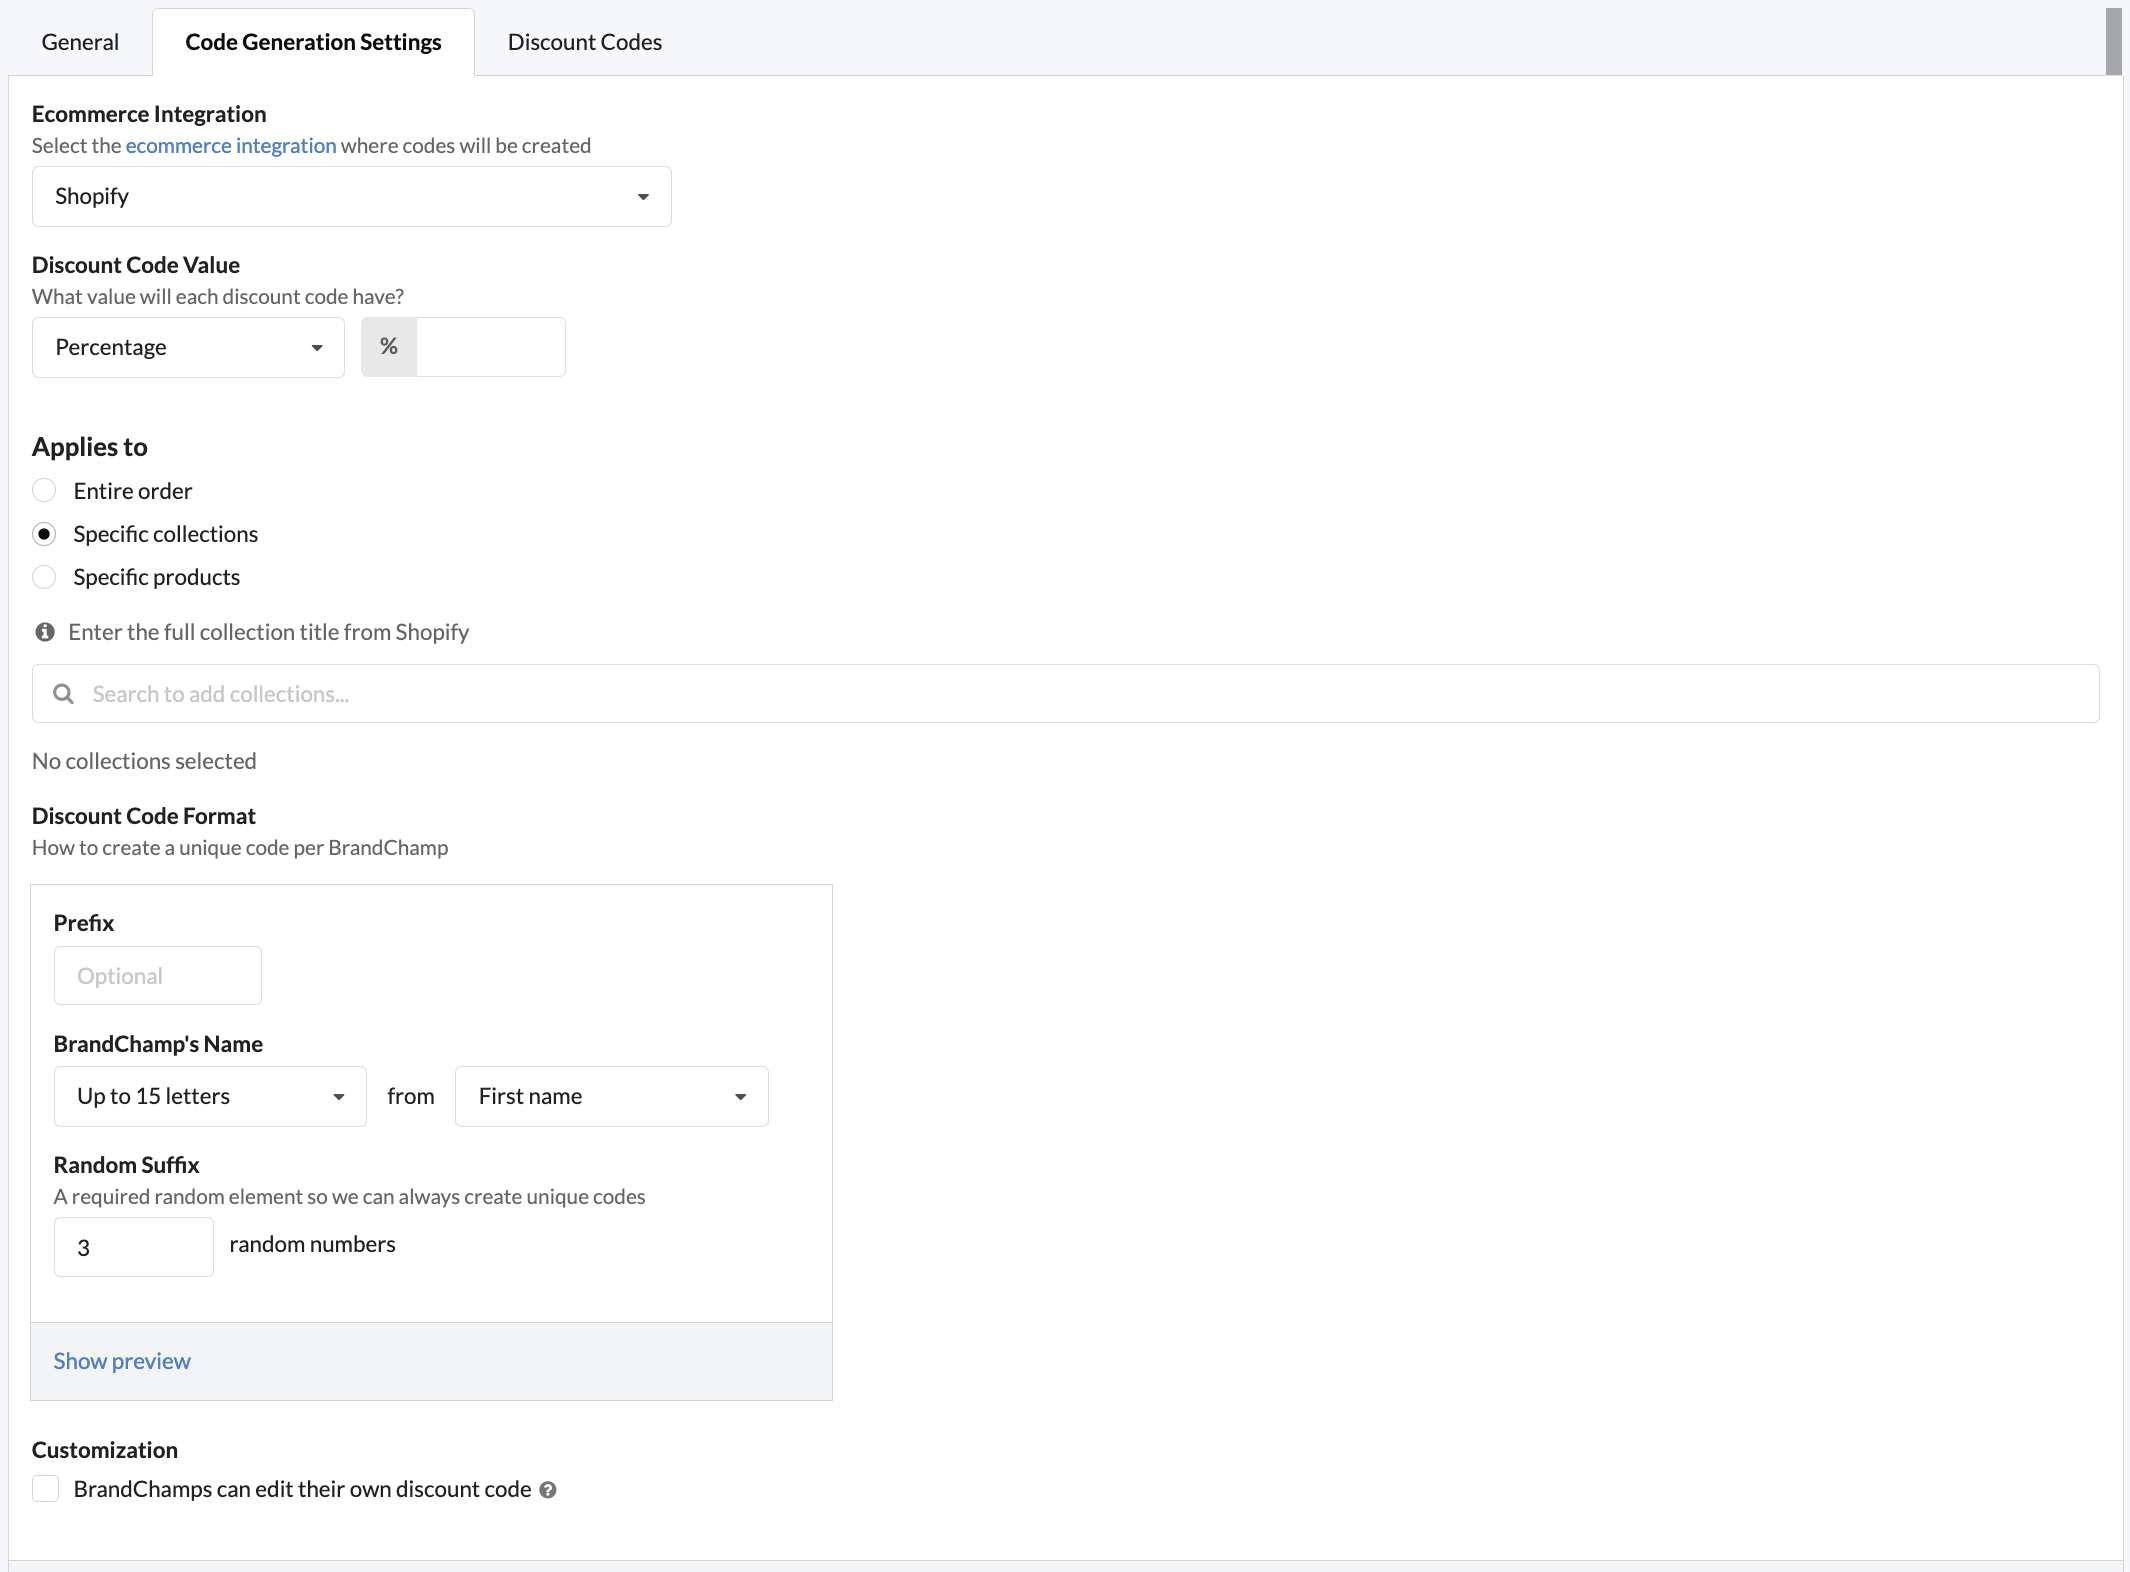Select the Specific collections radio button
2130x1572 pixels.
[44, 534]
